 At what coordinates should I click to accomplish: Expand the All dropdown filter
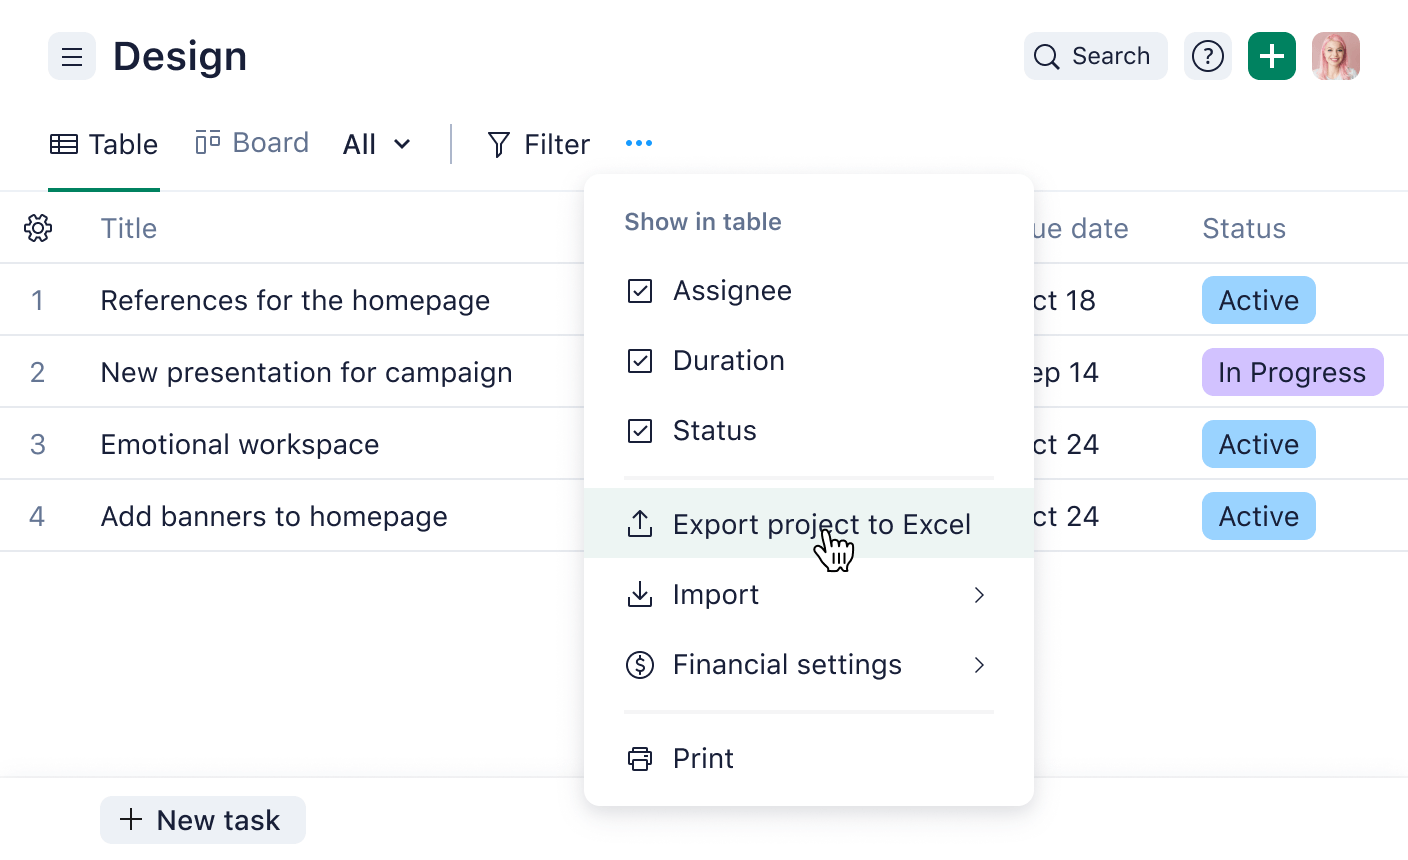click(x=377, y=144)
